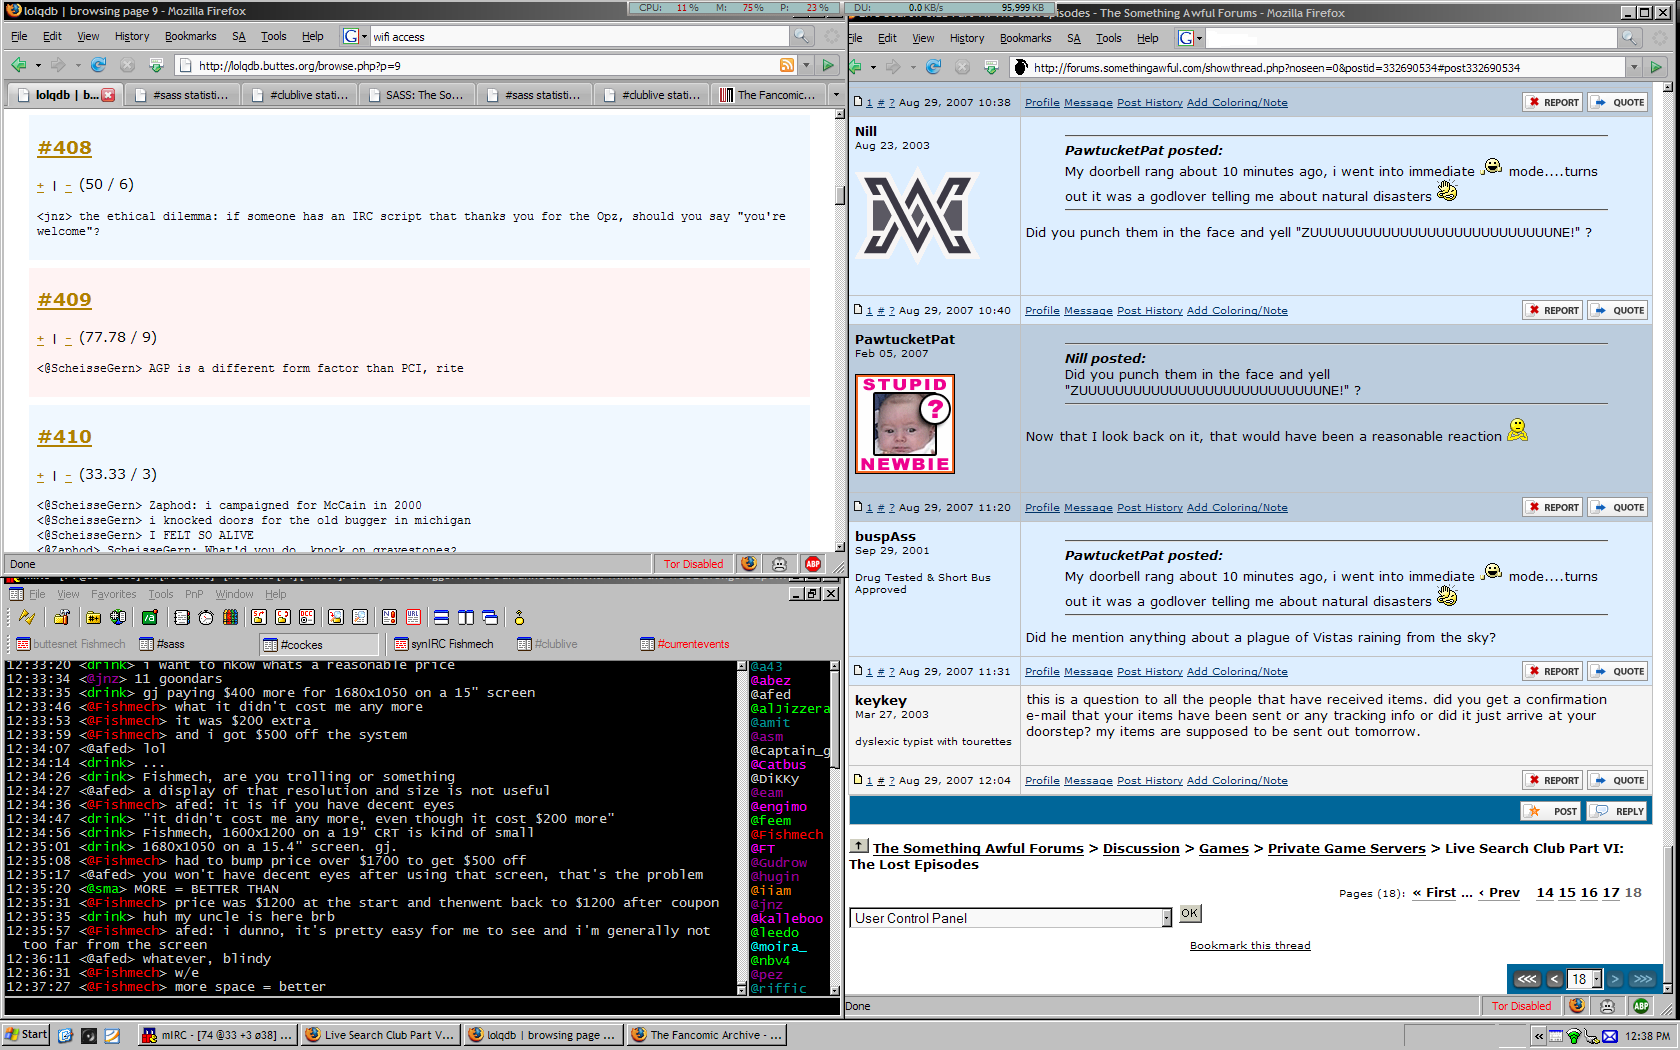The width and height of the screenshot is (1680, 1050).
Task: Click Start button on taskbar
Action: (x=26, y=1034)
